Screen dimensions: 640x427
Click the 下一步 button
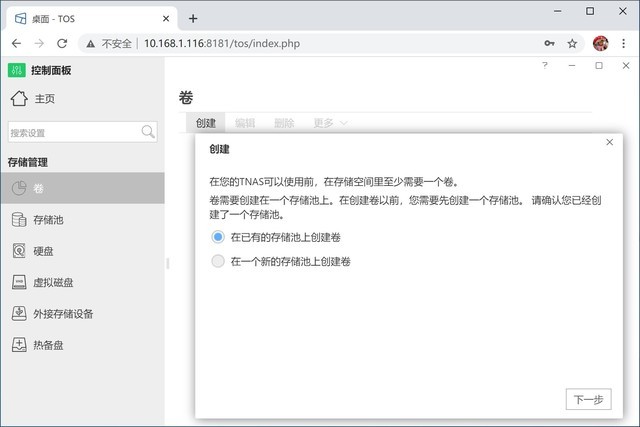[x=588, y=399]
